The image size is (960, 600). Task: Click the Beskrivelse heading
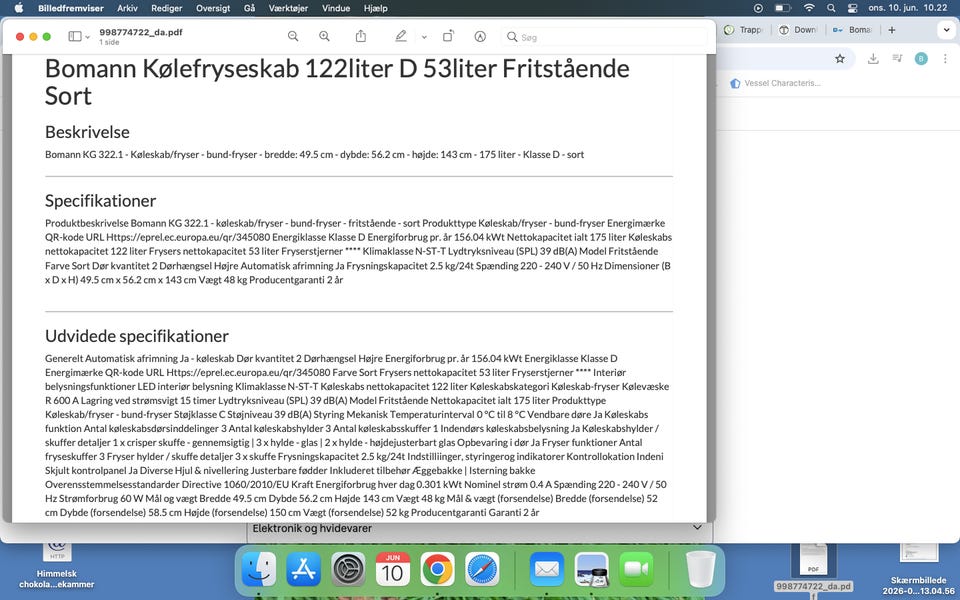[87, 132]
